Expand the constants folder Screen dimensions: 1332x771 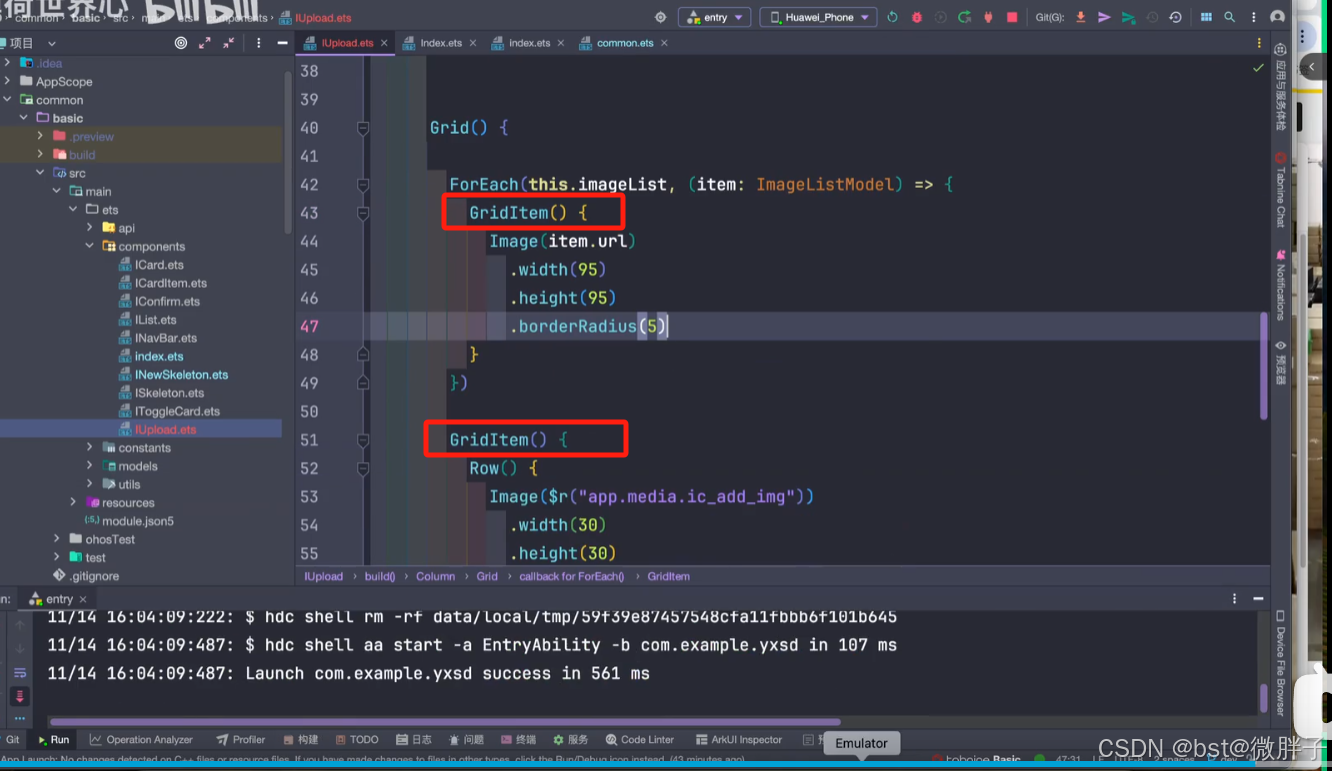90,447
